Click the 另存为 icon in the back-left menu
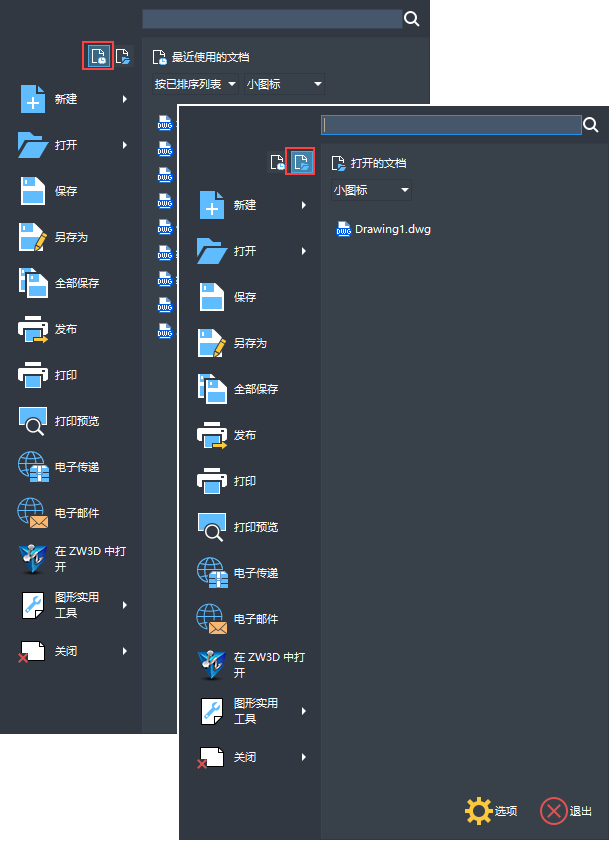Screen dimensions: 611x842 (33, 237)
